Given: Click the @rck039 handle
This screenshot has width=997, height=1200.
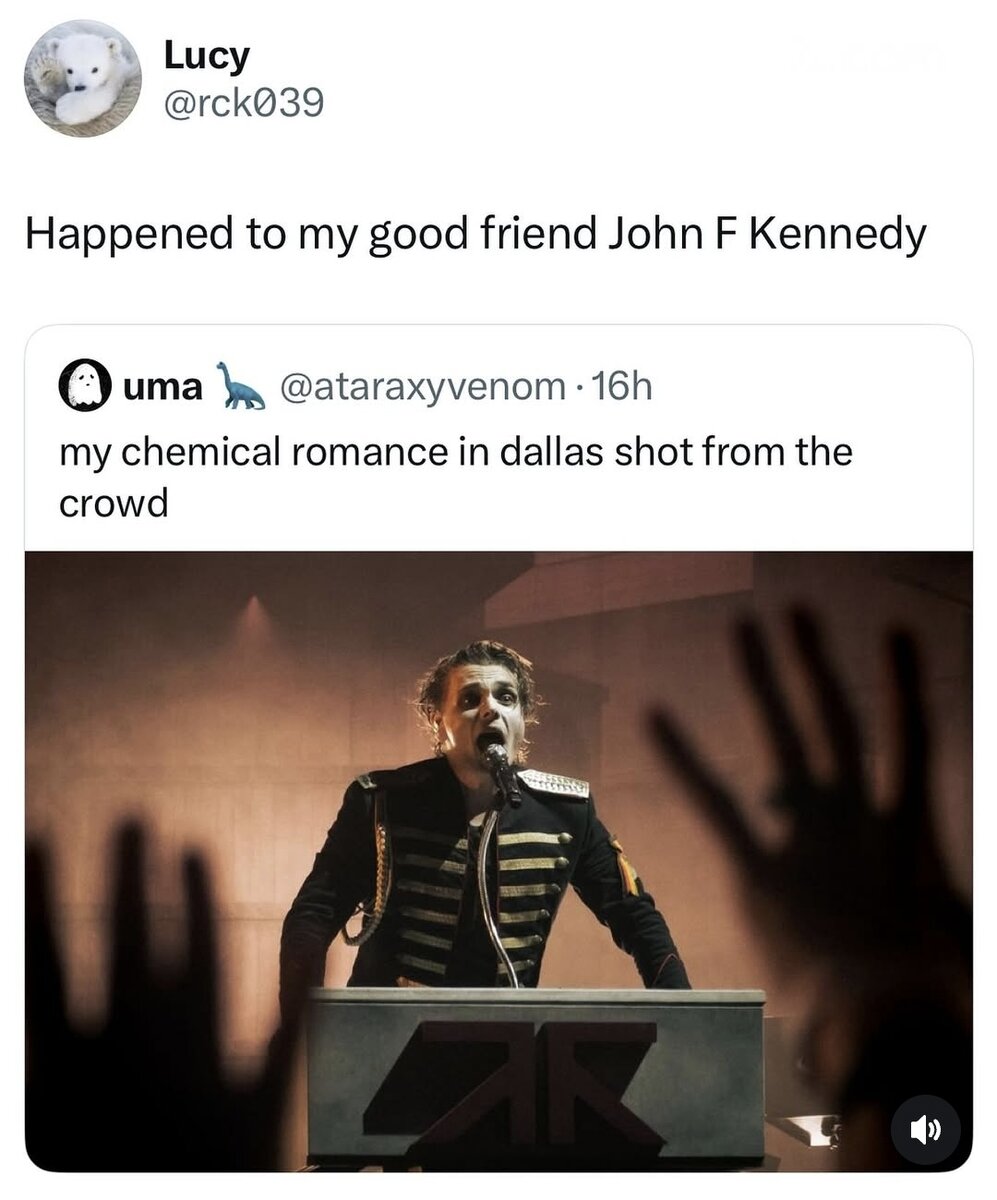Looking at the screenshot, I should click(x=243, y=102).
